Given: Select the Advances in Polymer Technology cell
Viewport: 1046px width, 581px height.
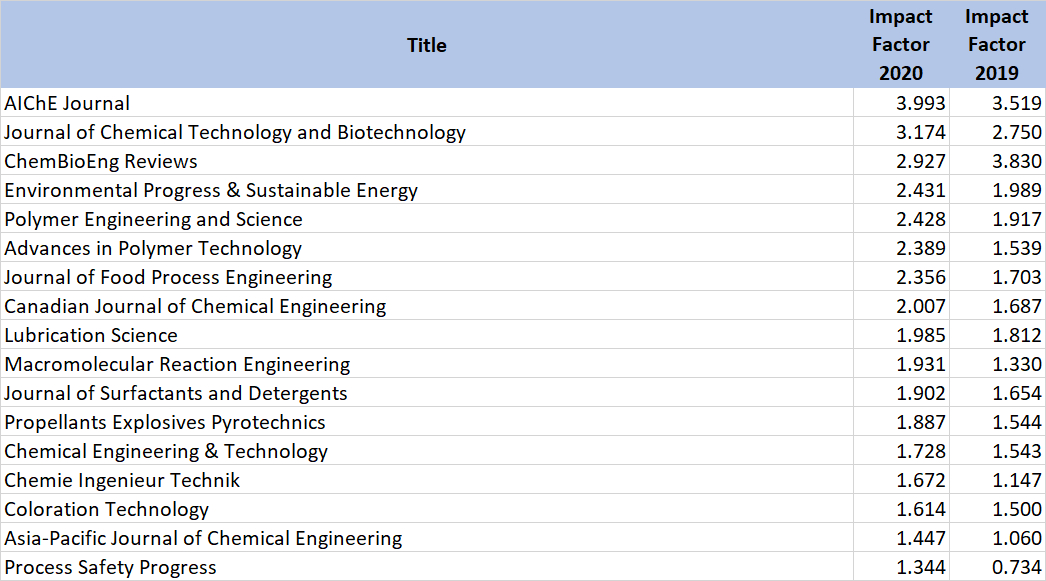Looking at the screenshot, I should 153,248.
